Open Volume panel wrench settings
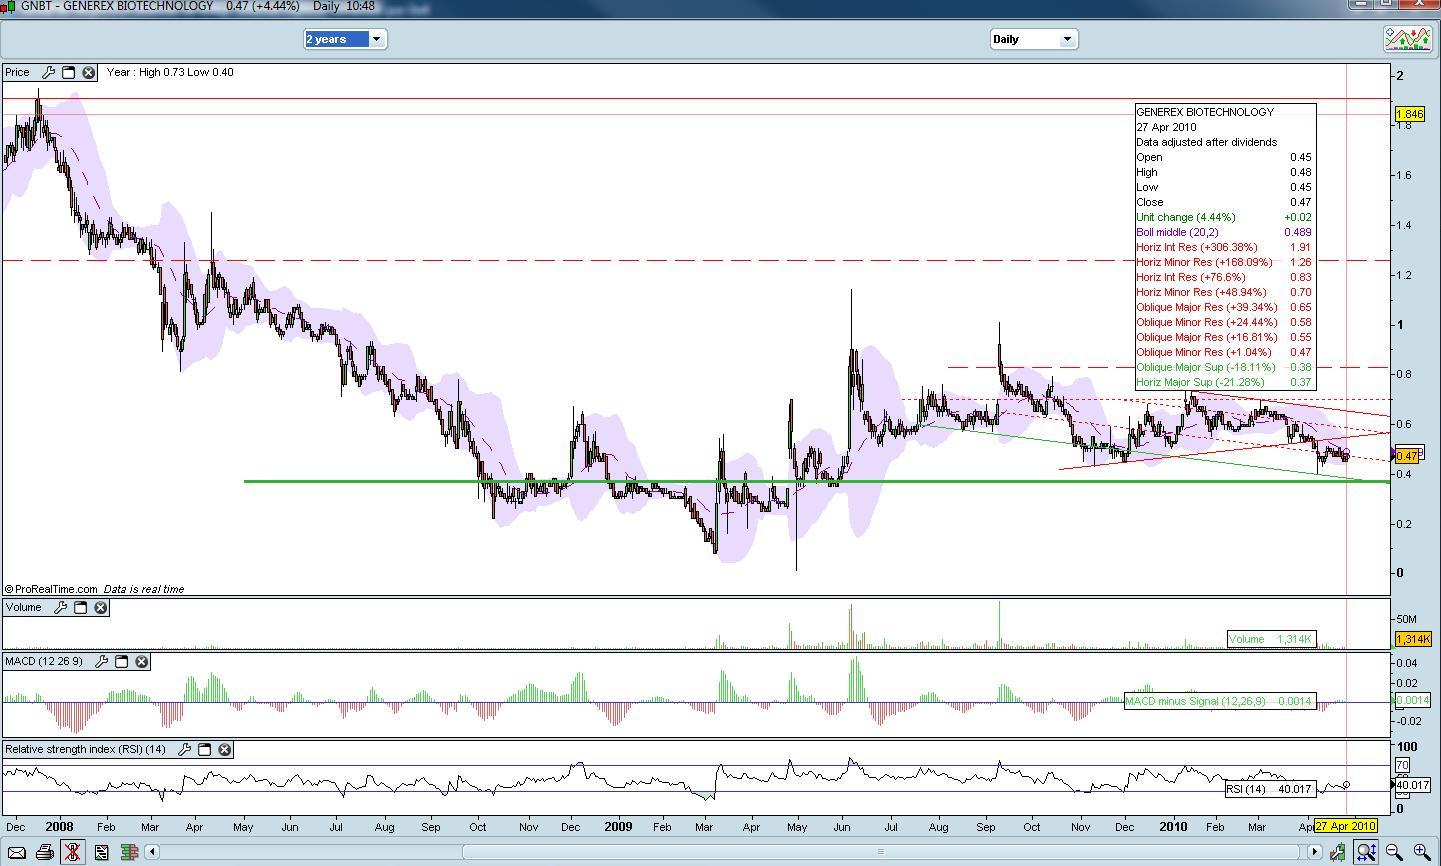The width and height of the screenshot is (1441, 866). (x=60, y=607)
